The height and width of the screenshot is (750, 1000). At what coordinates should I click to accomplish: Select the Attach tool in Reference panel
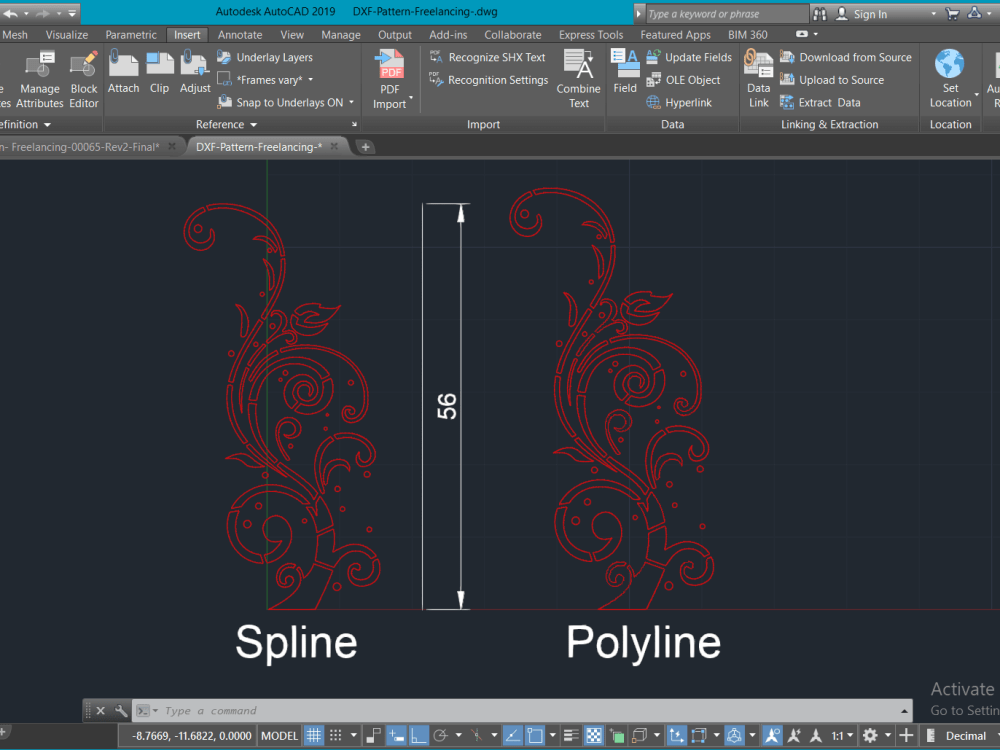click(123, 75)
